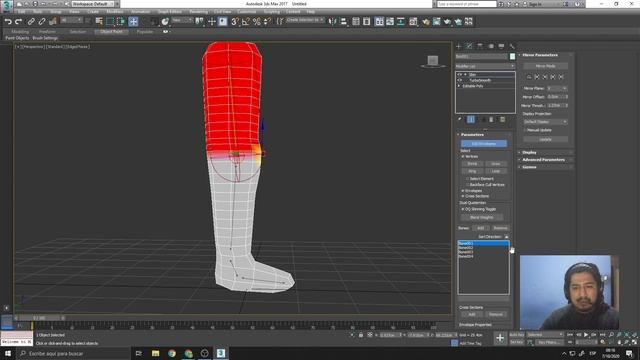Click the Add button next to Bones

pos(480,228)
